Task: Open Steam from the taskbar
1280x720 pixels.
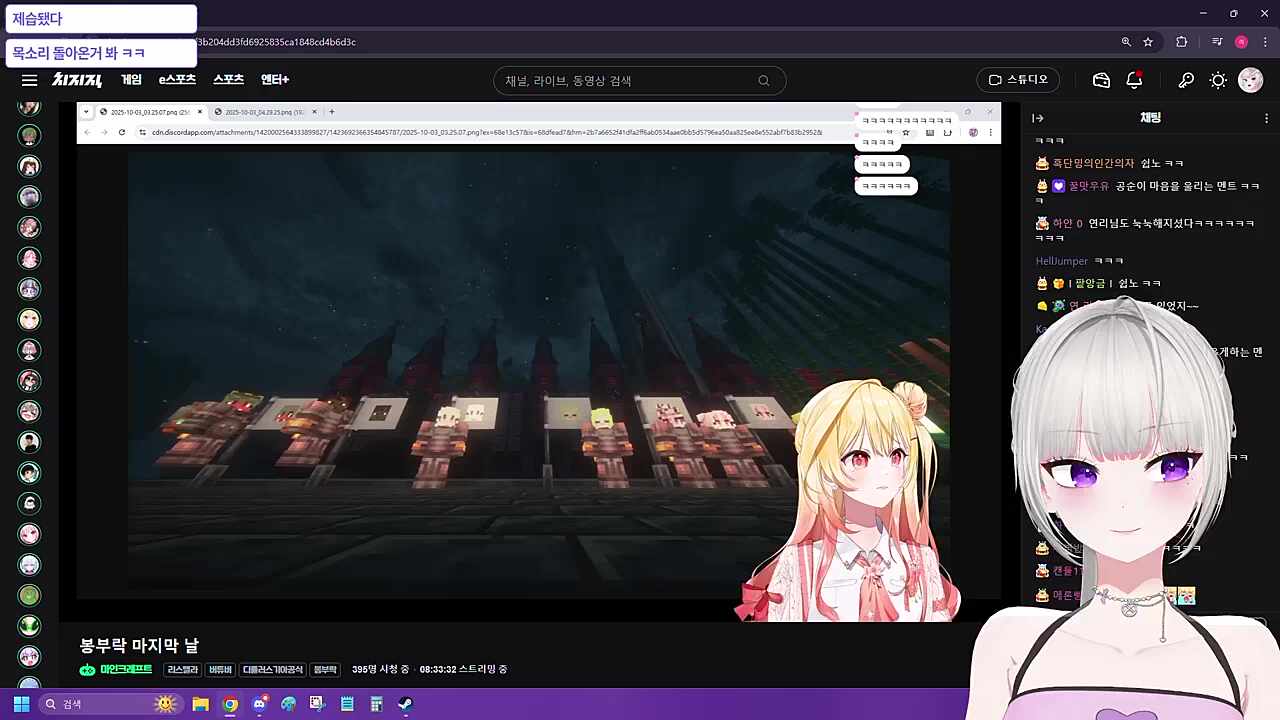Action: 406,704
